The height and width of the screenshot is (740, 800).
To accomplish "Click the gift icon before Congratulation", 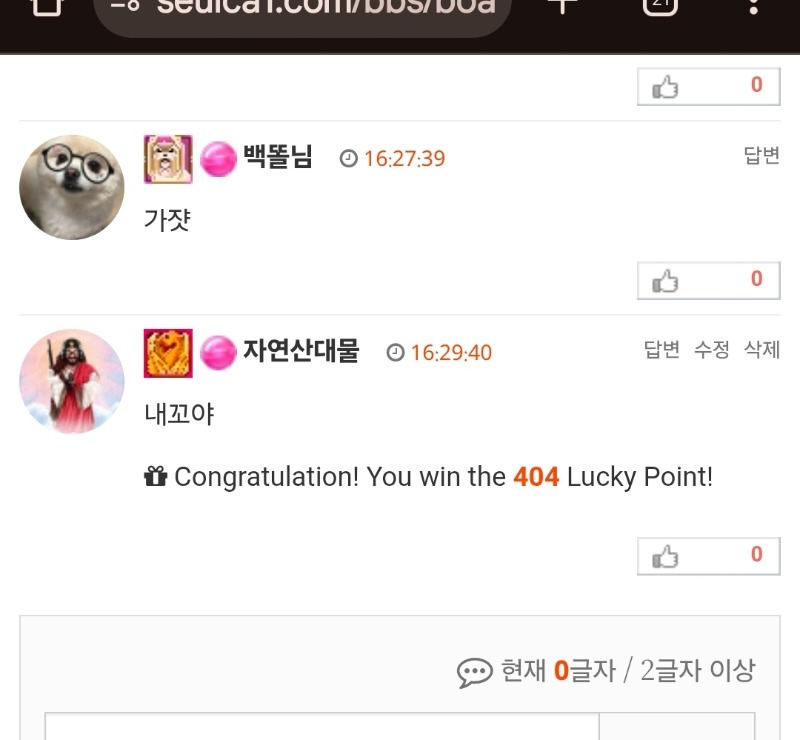I will (156, 477).
